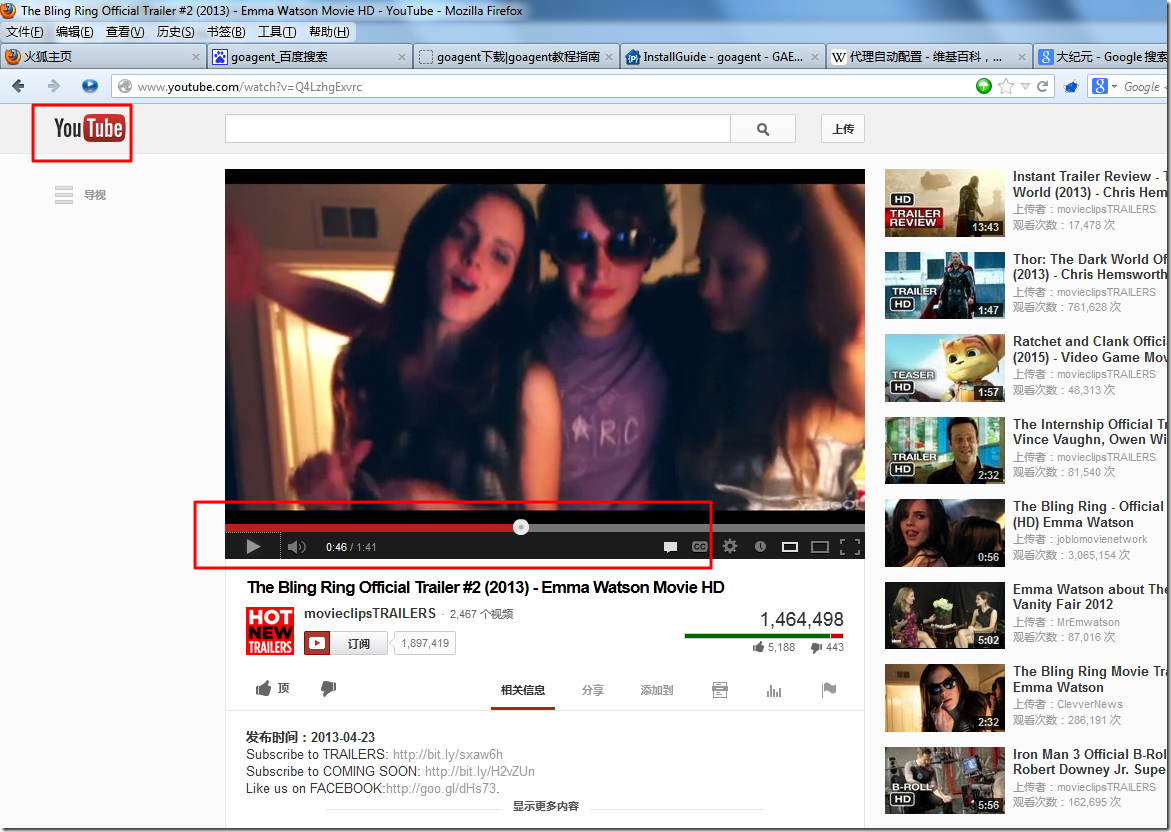Switch to 代理自动配置 - 维基百科 tab
This screenshot has height=832, width=1171.
pos(928,57)
